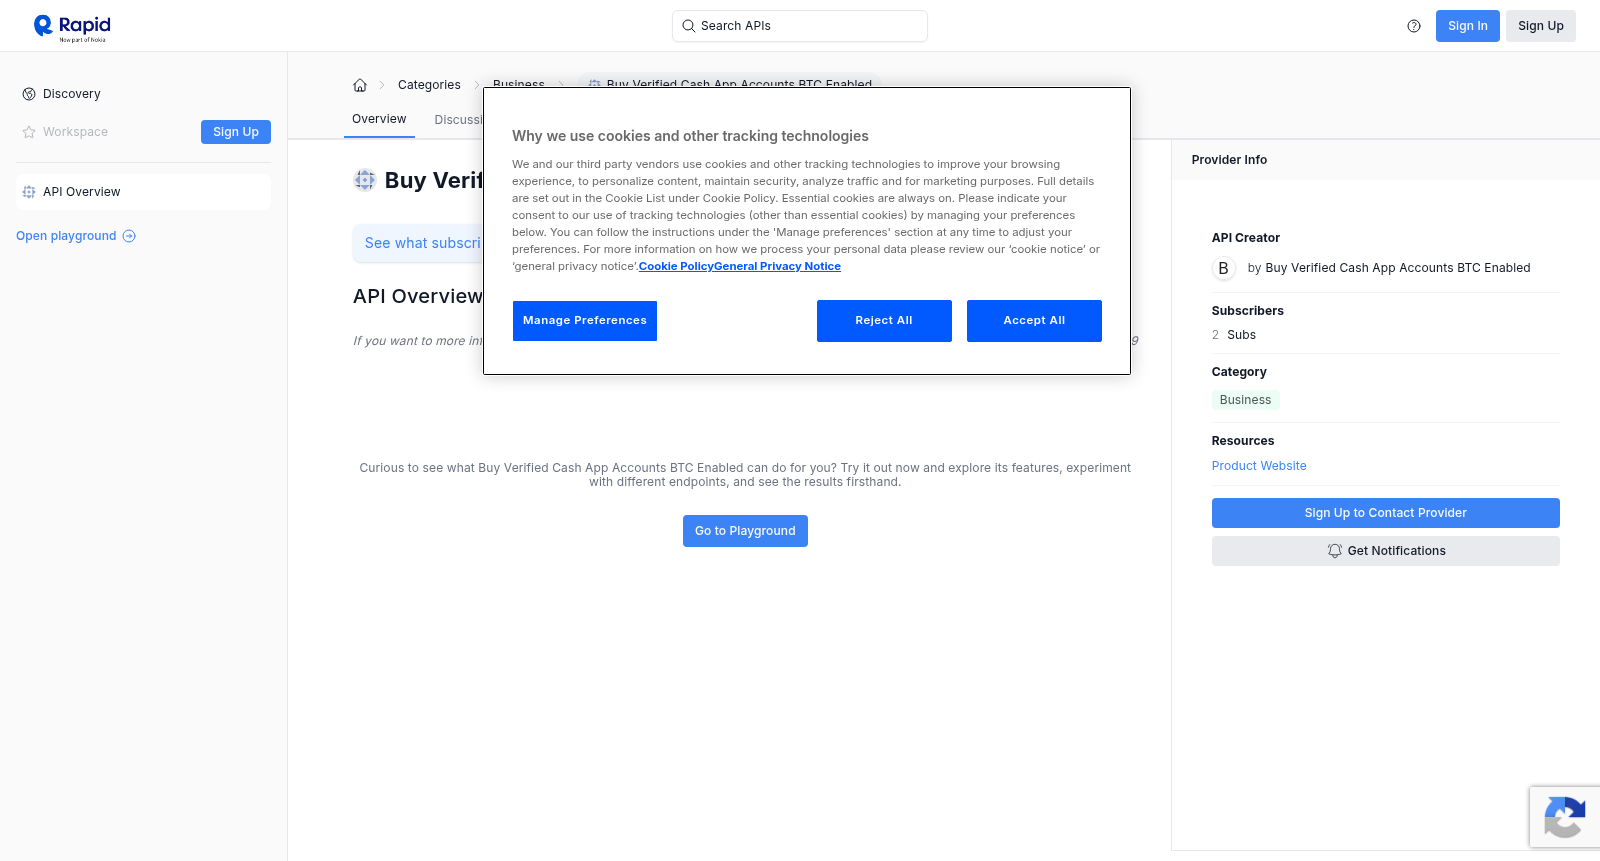This screenshot has width=1600, height=861.
Task: Click Go to Playground button
Action: coord(745,531)
